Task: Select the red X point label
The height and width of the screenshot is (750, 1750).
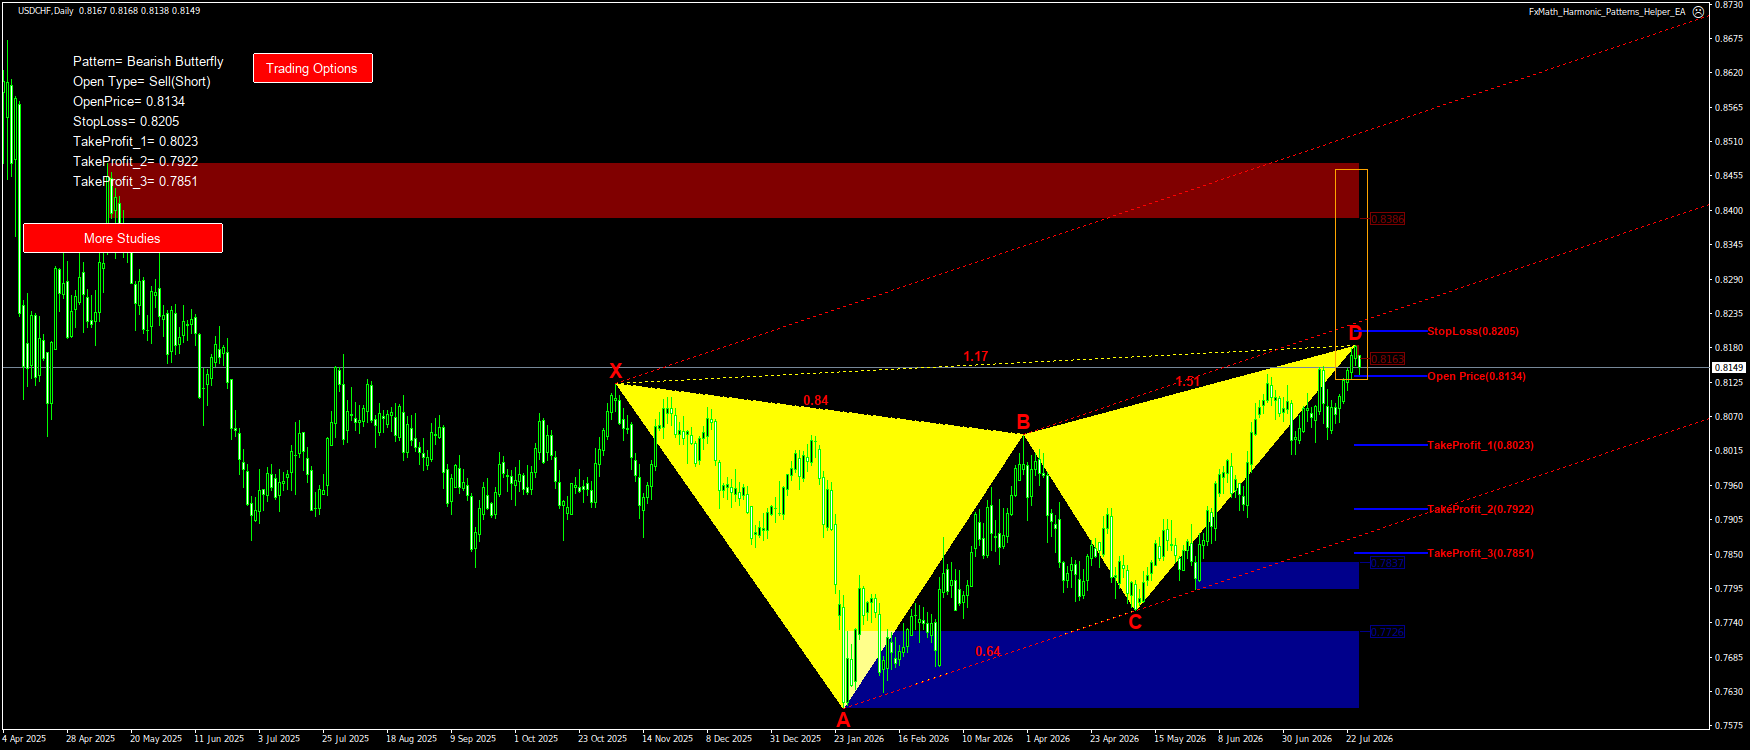Action: (616, 372)
